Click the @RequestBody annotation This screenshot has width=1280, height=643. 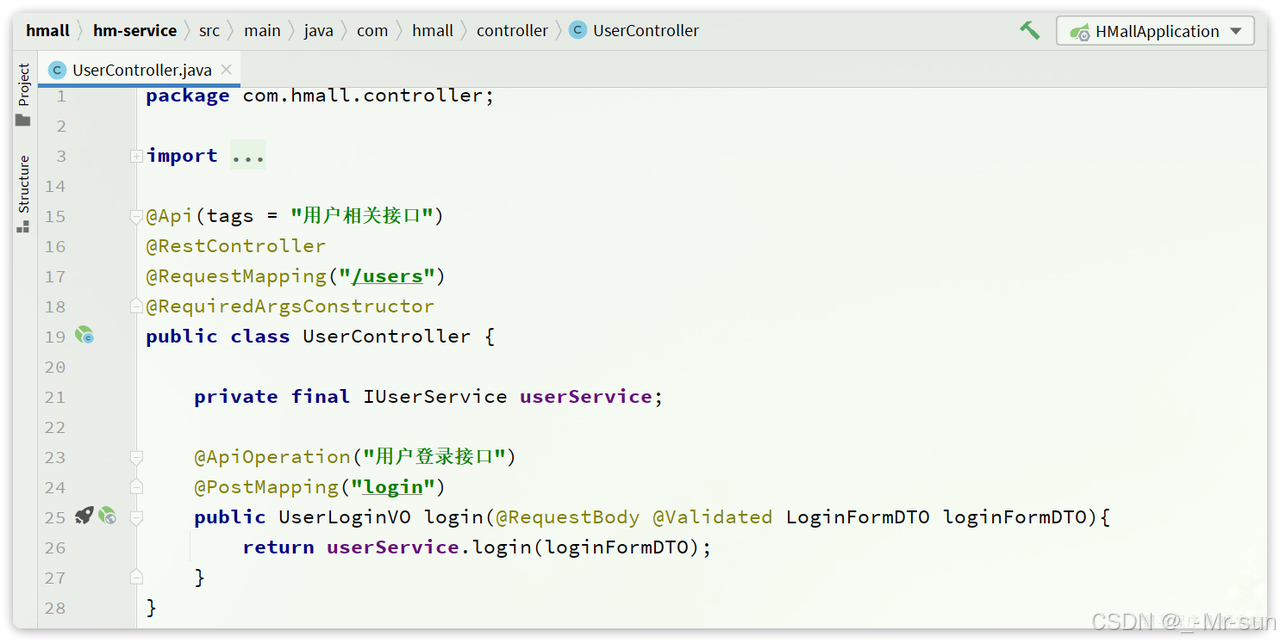tap(568, 517)
